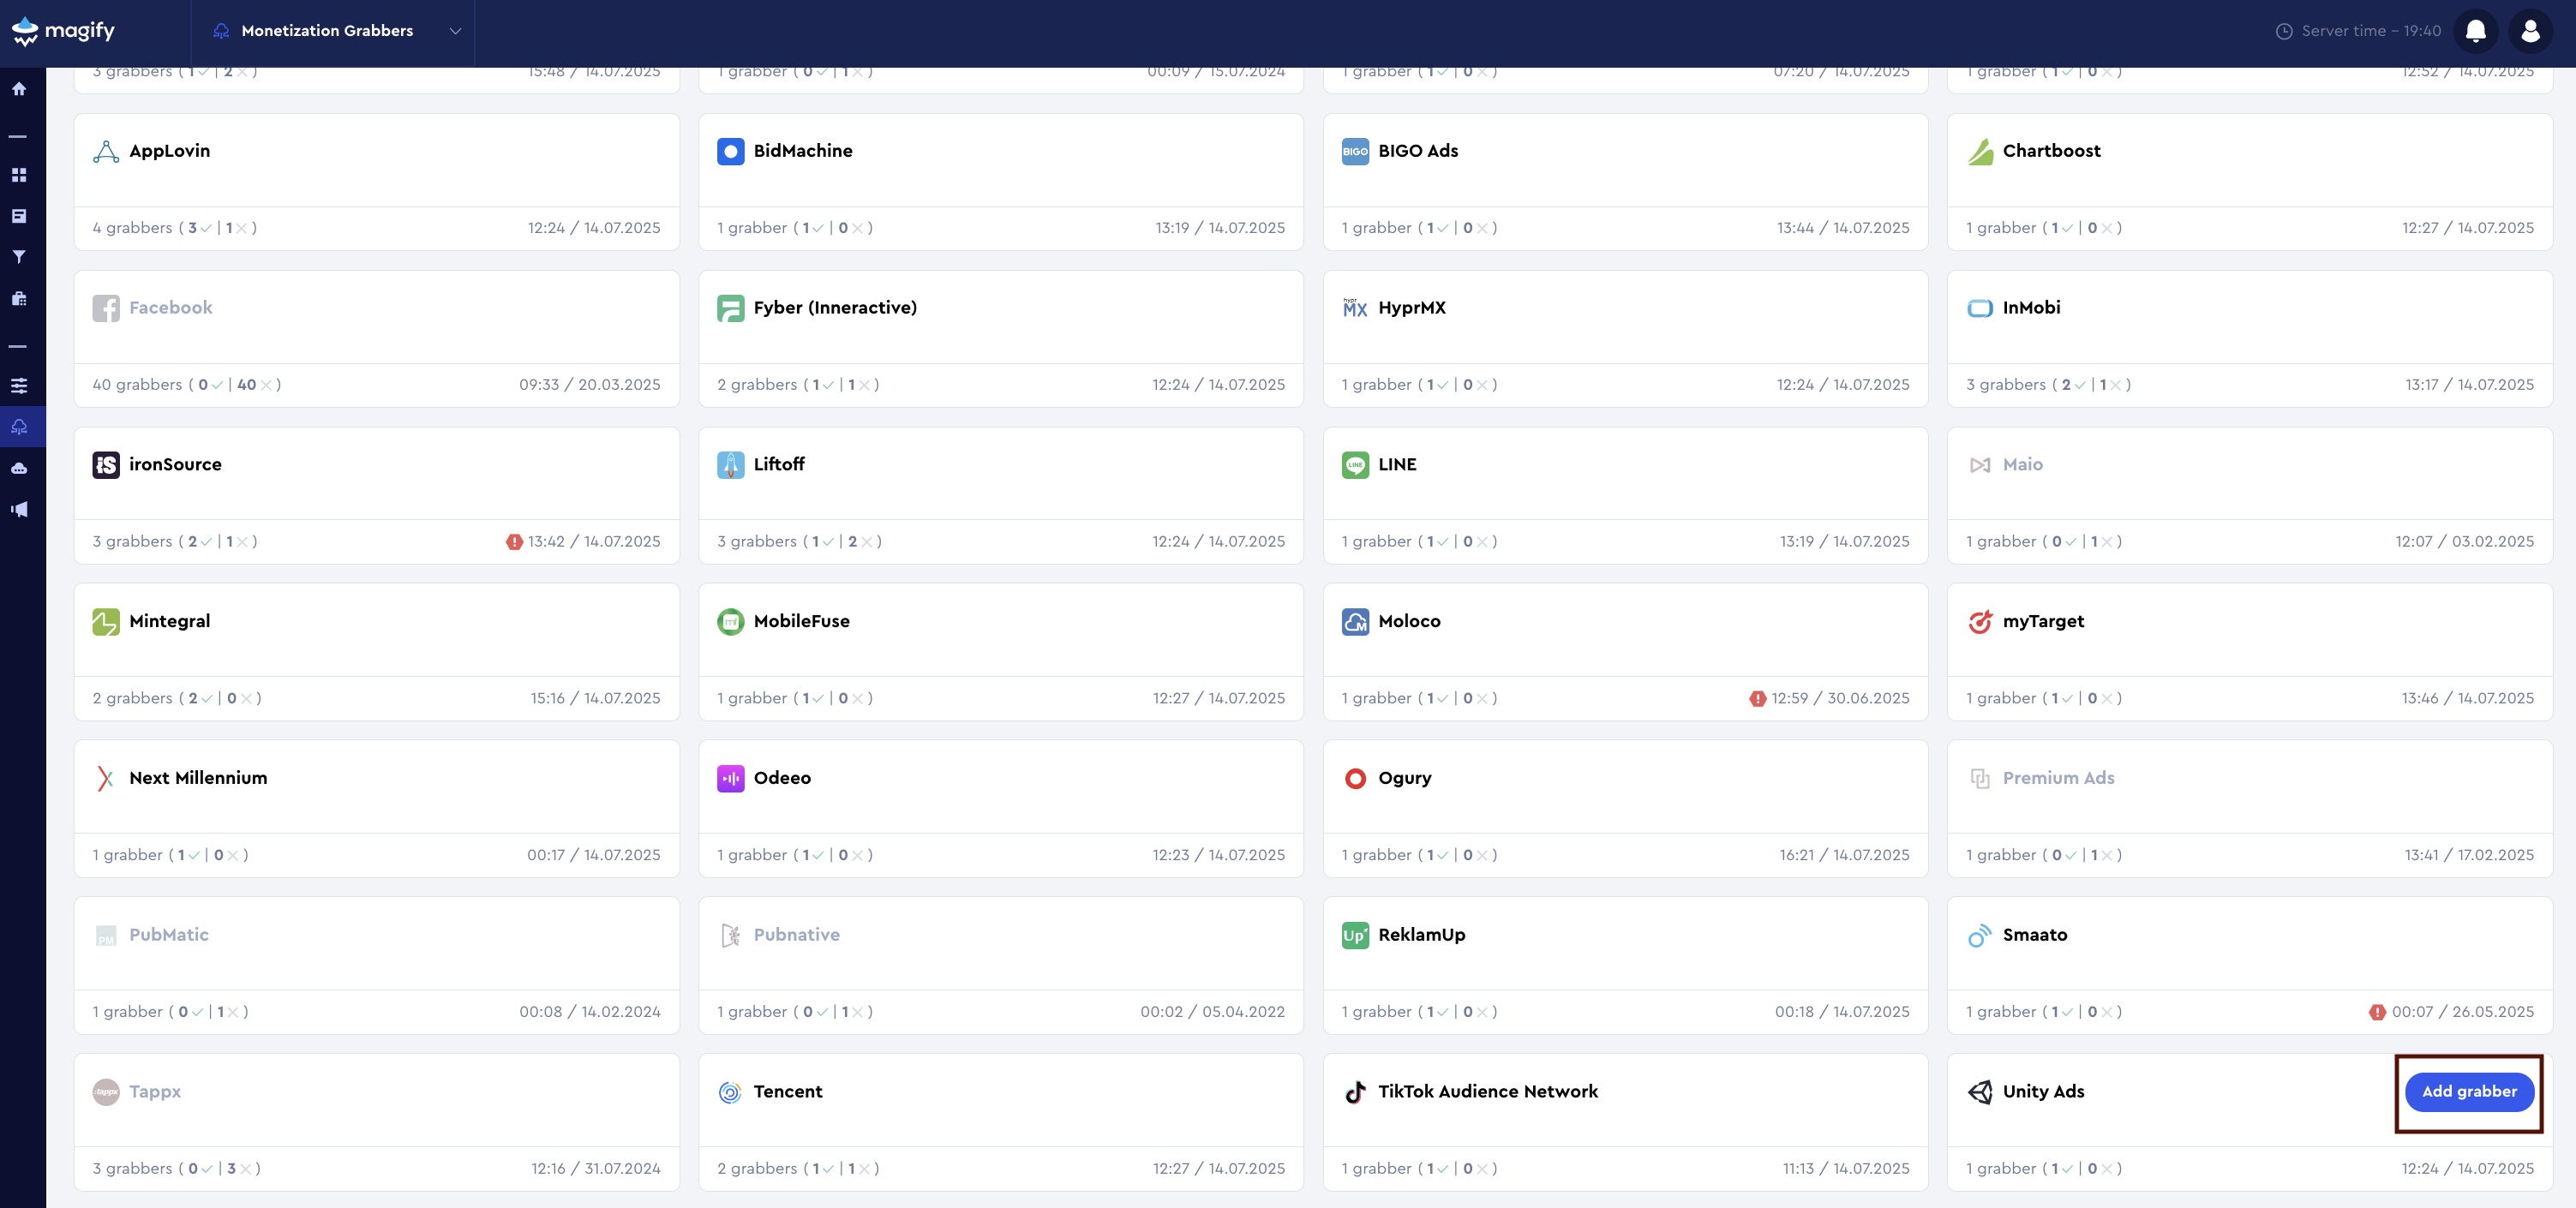Open the Facebook grabber card
This screenshot has height=1208, width=2576.
171,307
